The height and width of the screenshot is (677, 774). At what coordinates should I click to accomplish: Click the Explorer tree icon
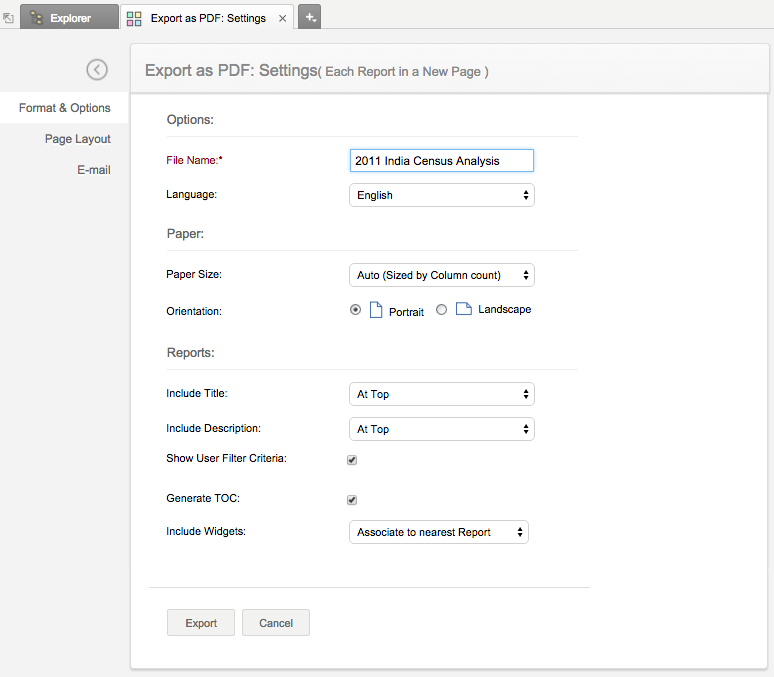click(37, 18)
